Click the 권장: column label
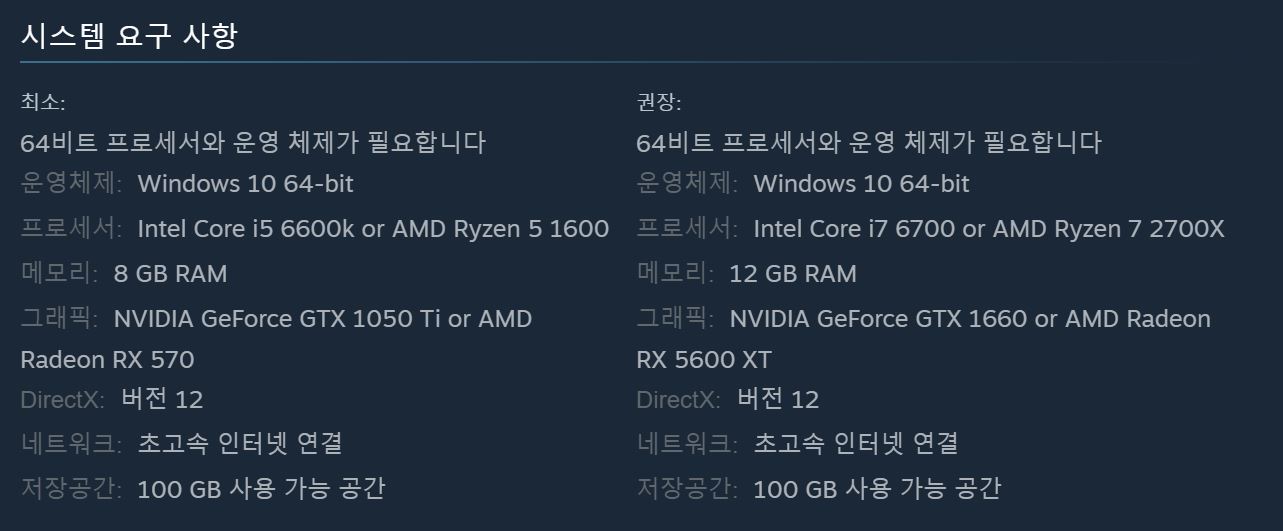This screenshot has height=531, width=1283. click(x=659, y=102)
